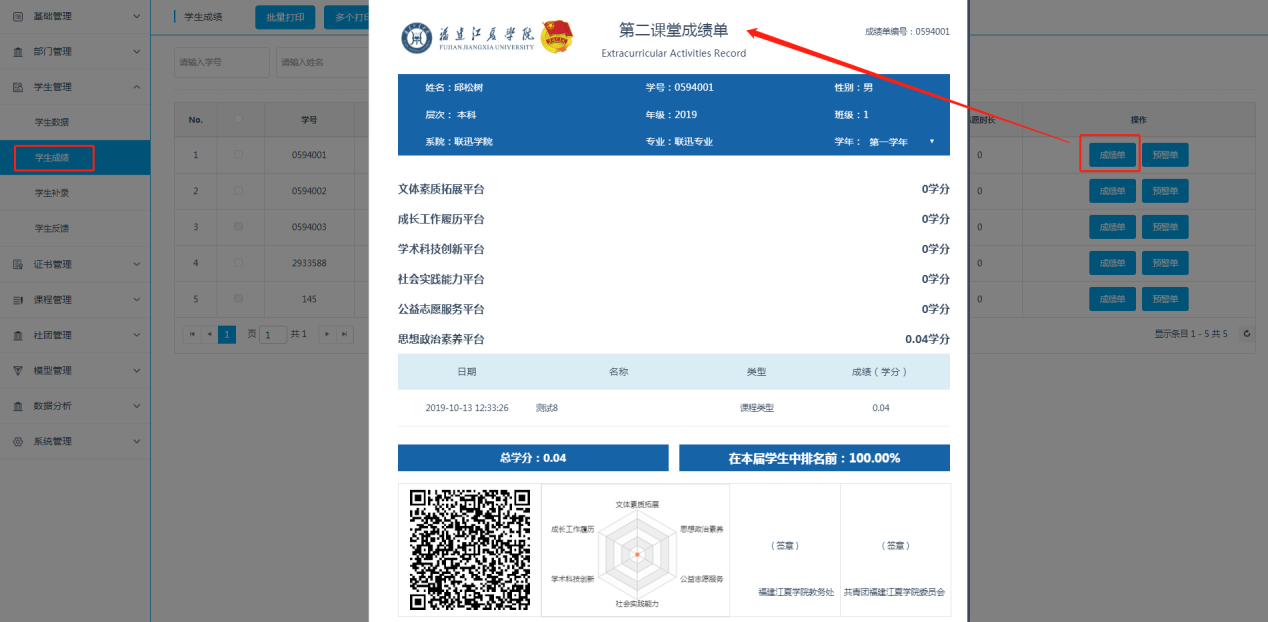Click the 请输入学号 search field

(222, 62)
